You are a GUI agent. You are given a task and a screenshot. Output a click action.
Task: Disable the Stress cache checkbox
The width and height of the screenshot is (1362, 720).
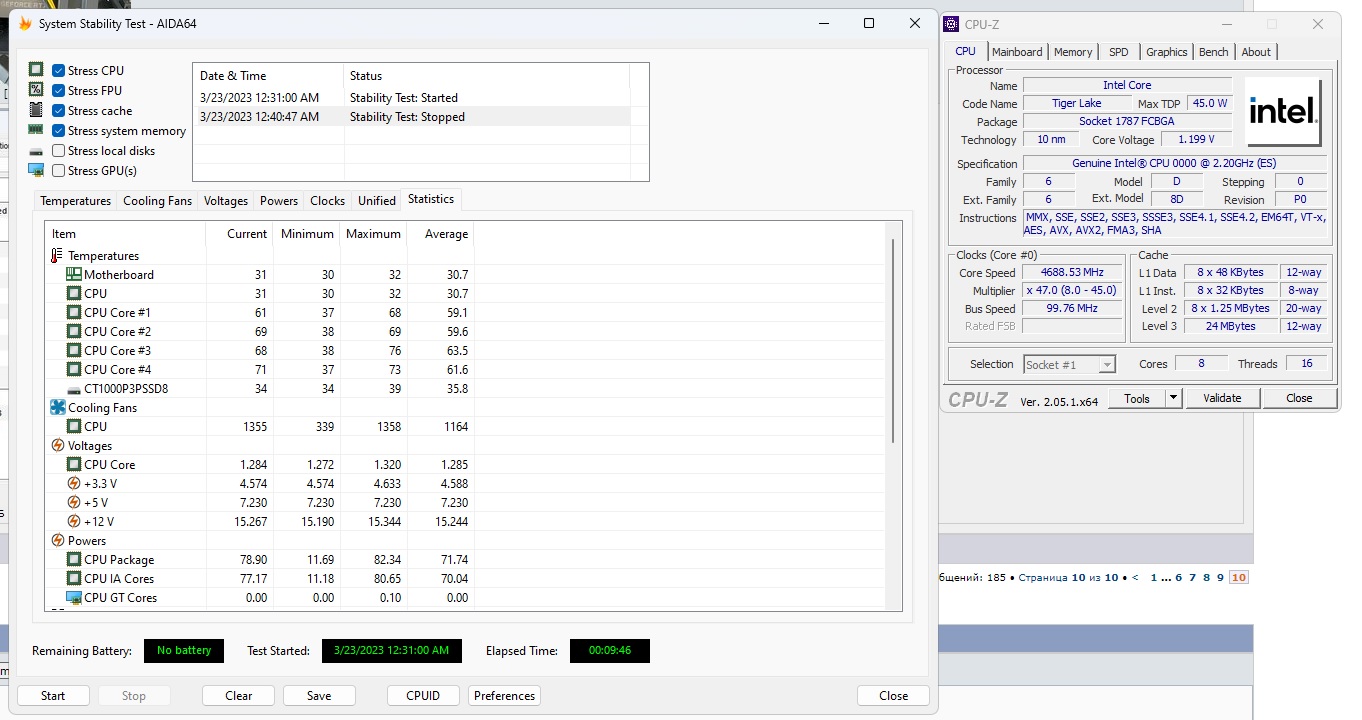pyautogui.click(x=59, y=111)
